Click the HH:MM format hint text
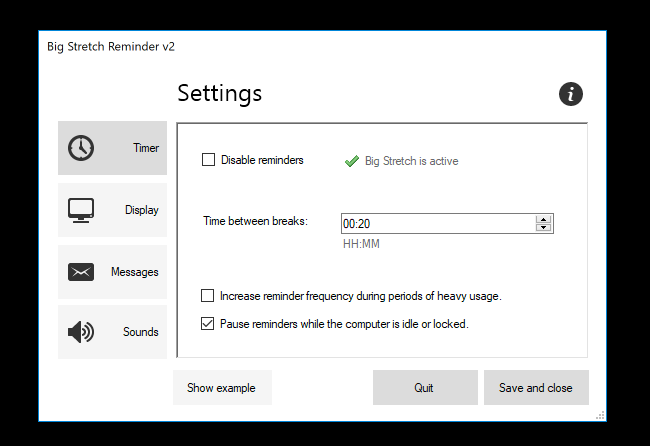 (361, 244)
